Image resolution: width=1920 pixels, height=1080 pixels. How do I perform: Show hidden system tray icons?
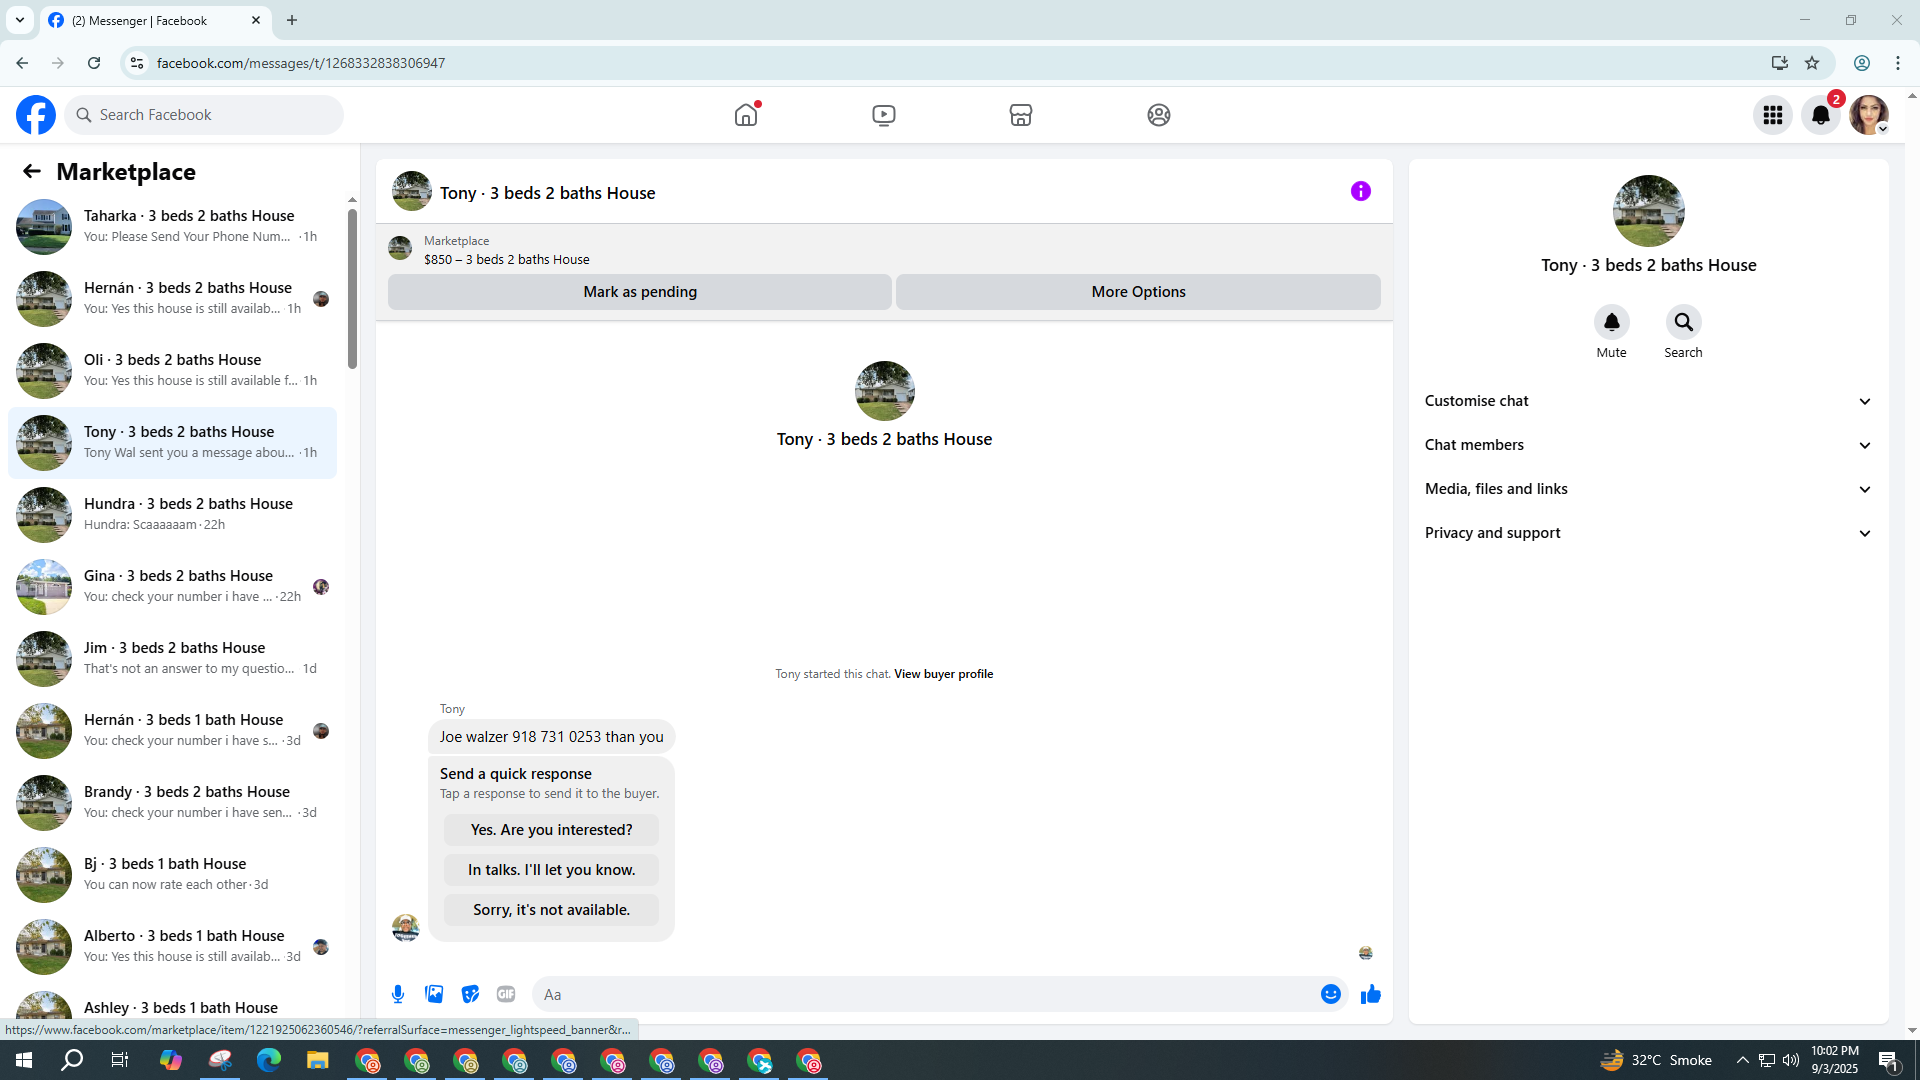pos(1742,1060)
